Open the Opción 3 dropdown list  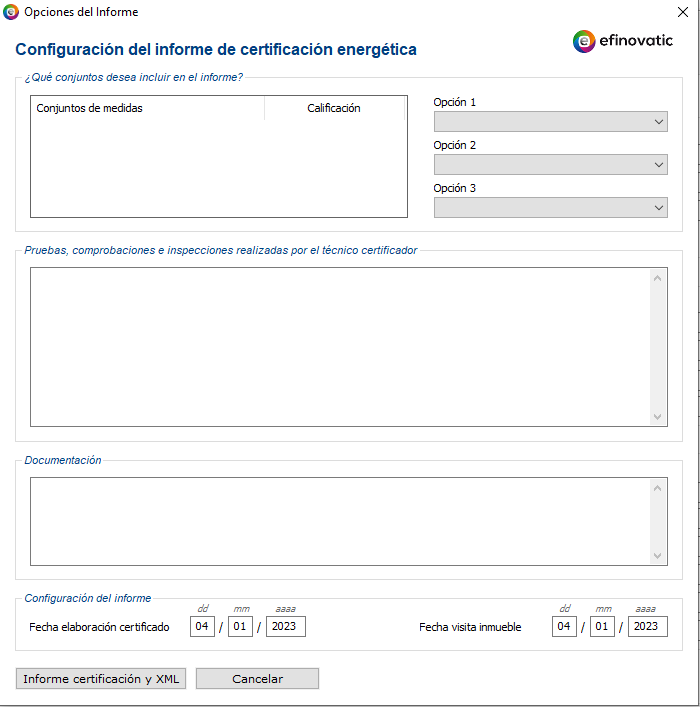(x=550, y=208)
